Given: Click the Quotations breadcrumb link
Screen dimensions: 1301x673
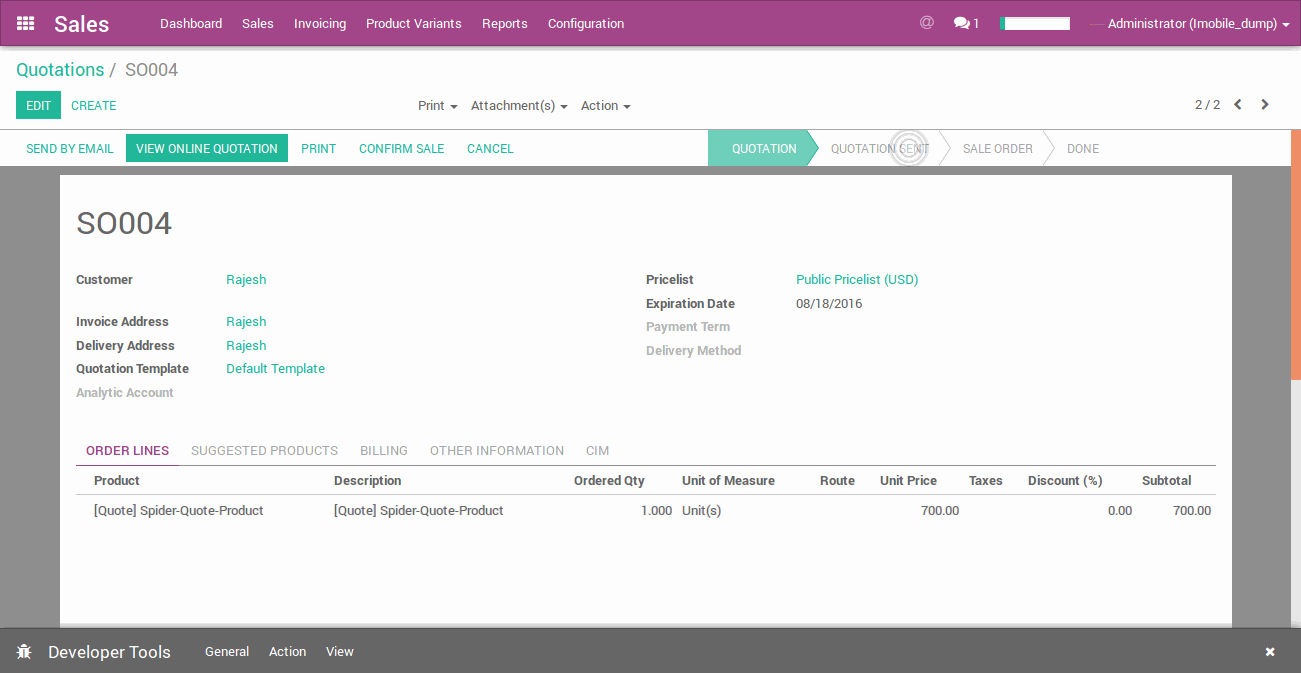Looking at the screenshot, I should point(60,70).
